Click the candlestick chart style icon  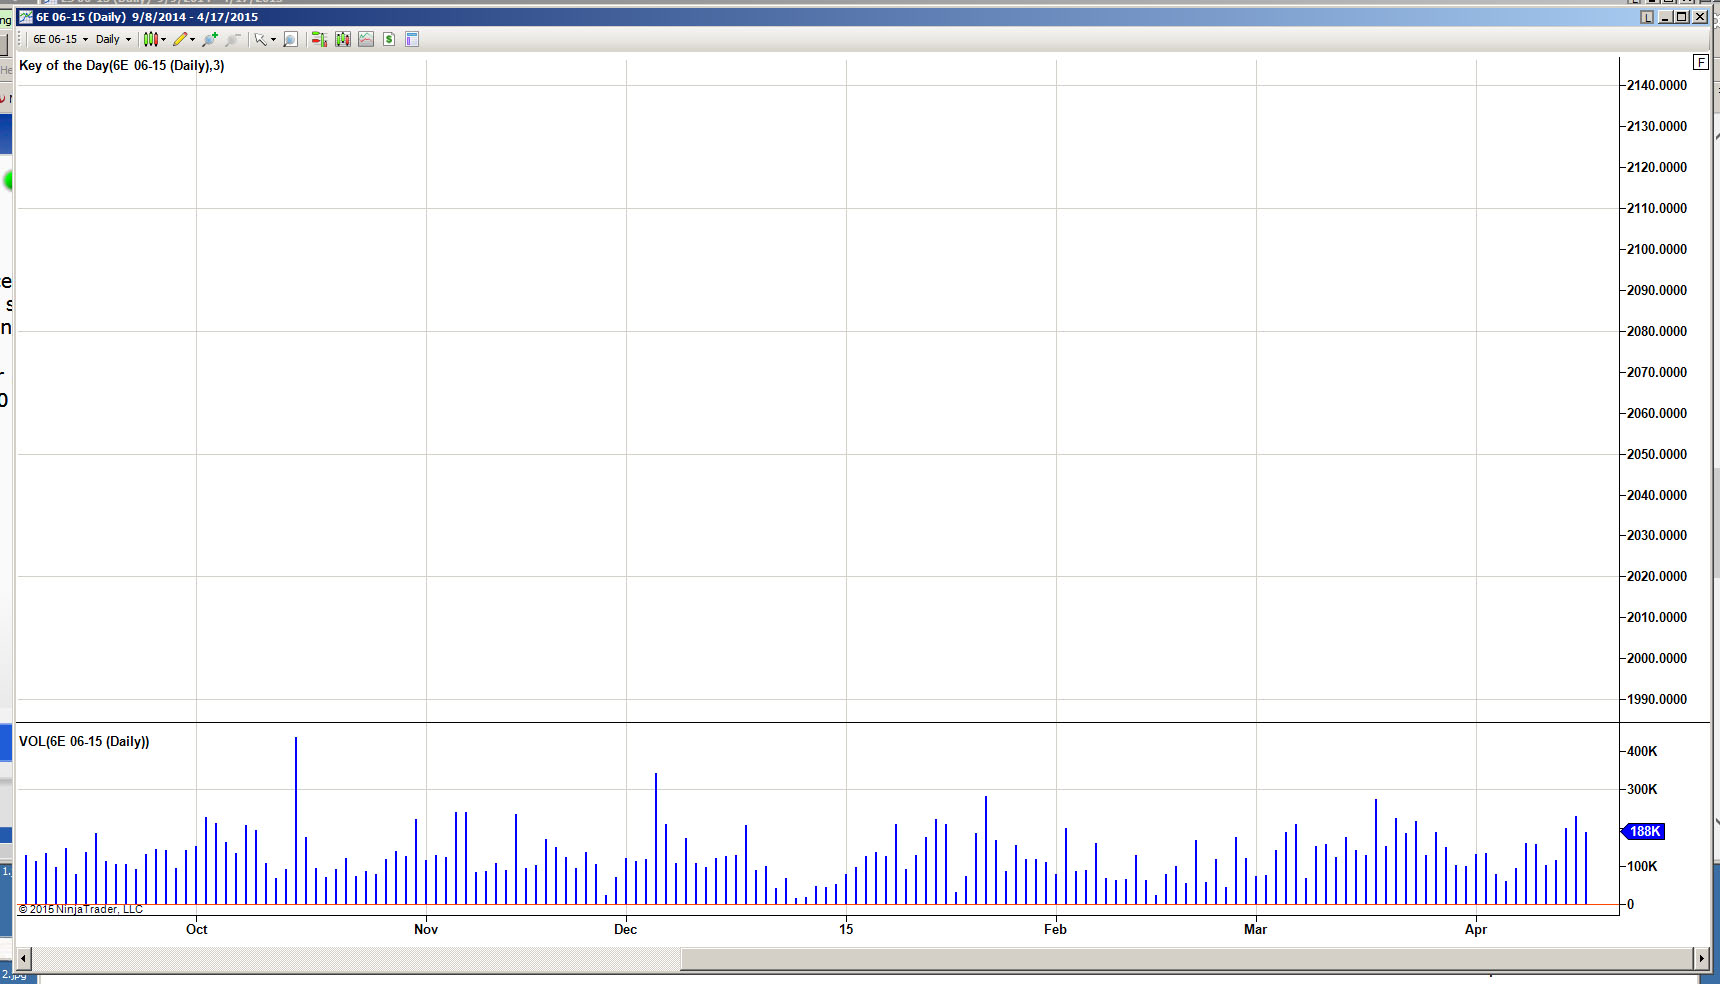[x=150, y=39]
